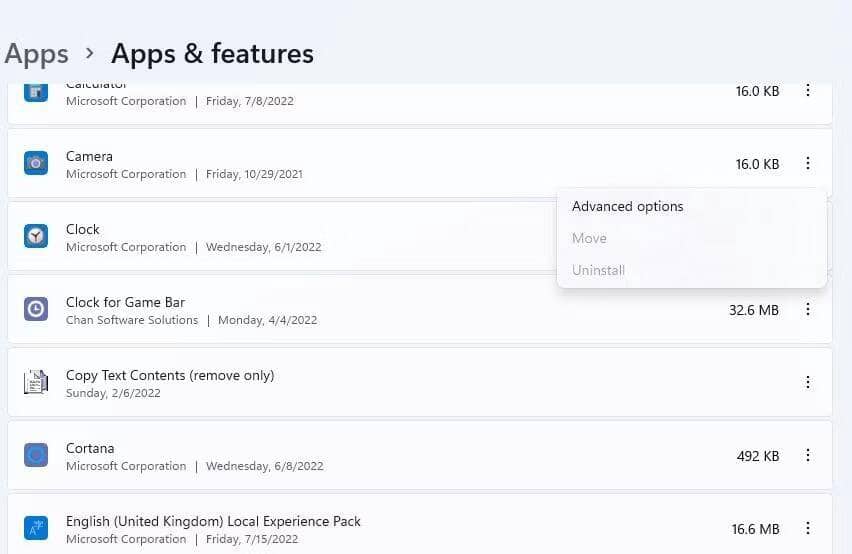Click the Clock for Game Bar icon
The width and height of the screenshot is (852, 554).
[36, 309]
